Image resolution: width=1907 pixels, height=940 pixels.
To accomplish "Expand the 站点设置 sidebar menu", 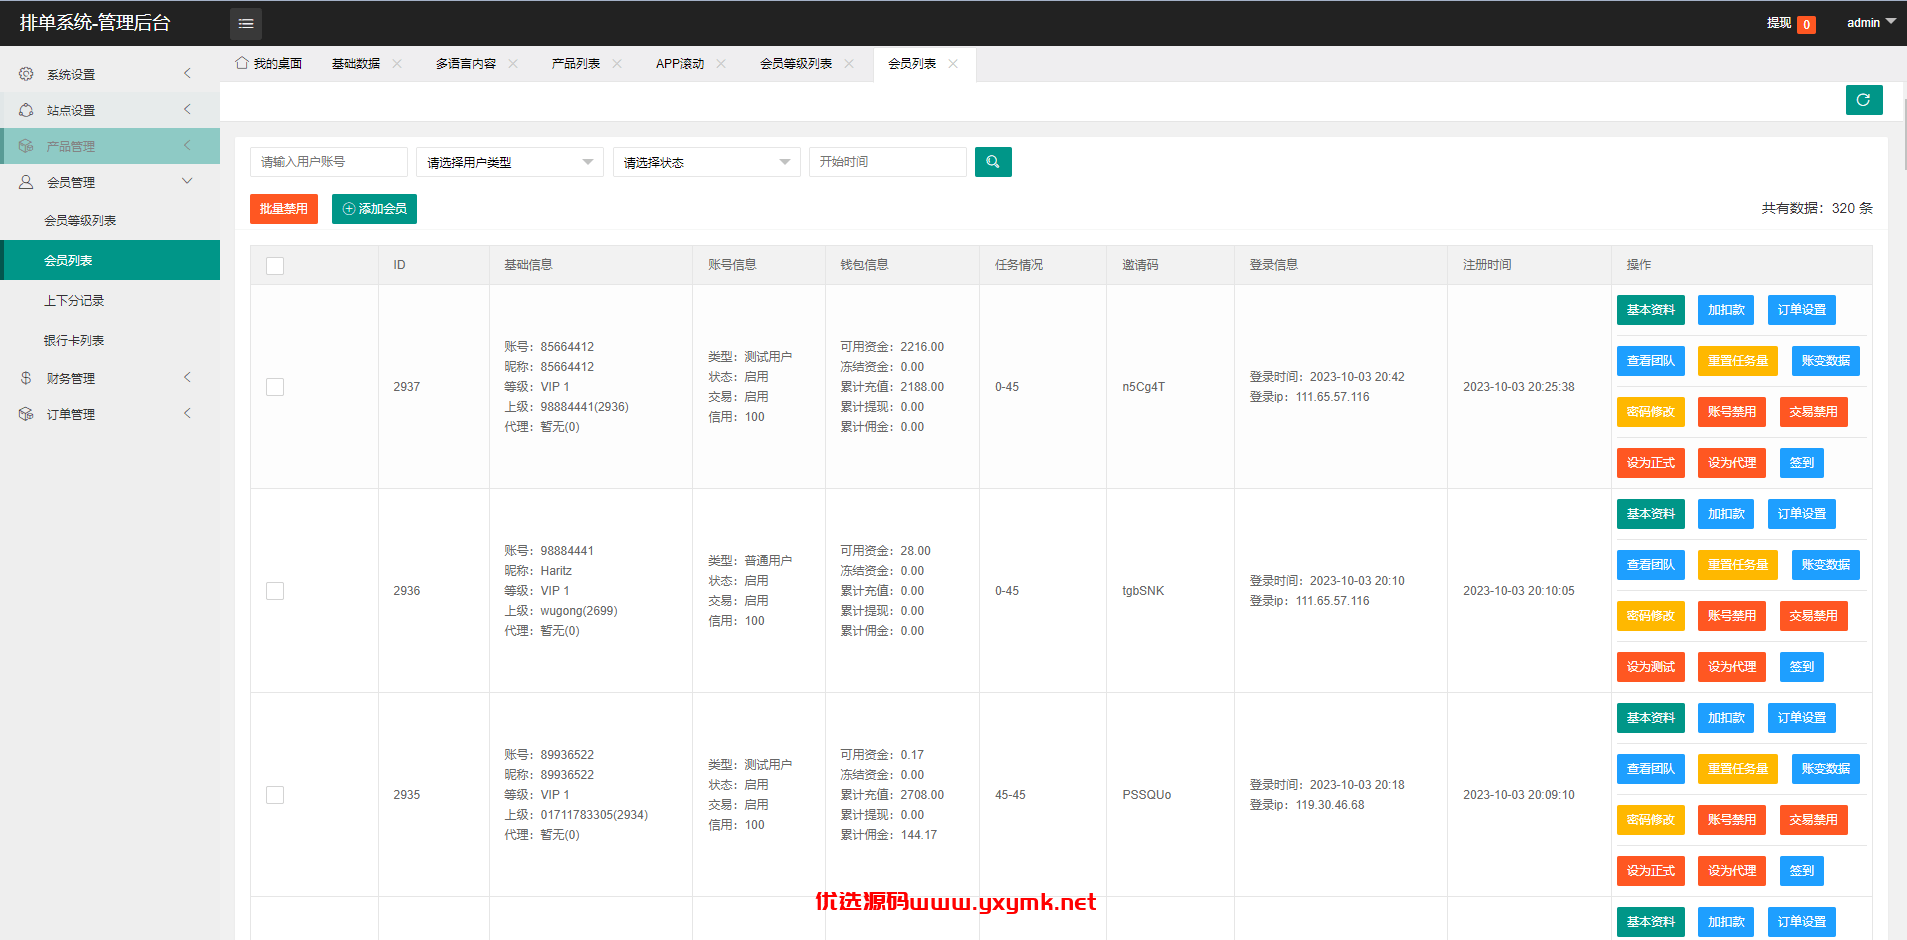I will [x=110, y=110].
